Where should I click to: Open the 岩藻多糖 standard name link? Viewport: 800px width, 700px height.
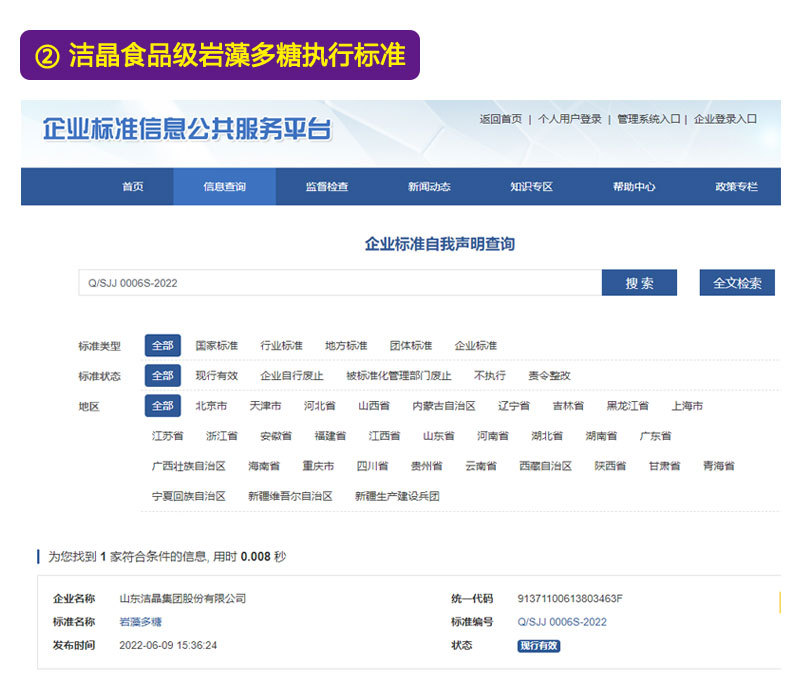tap(140, 622)
